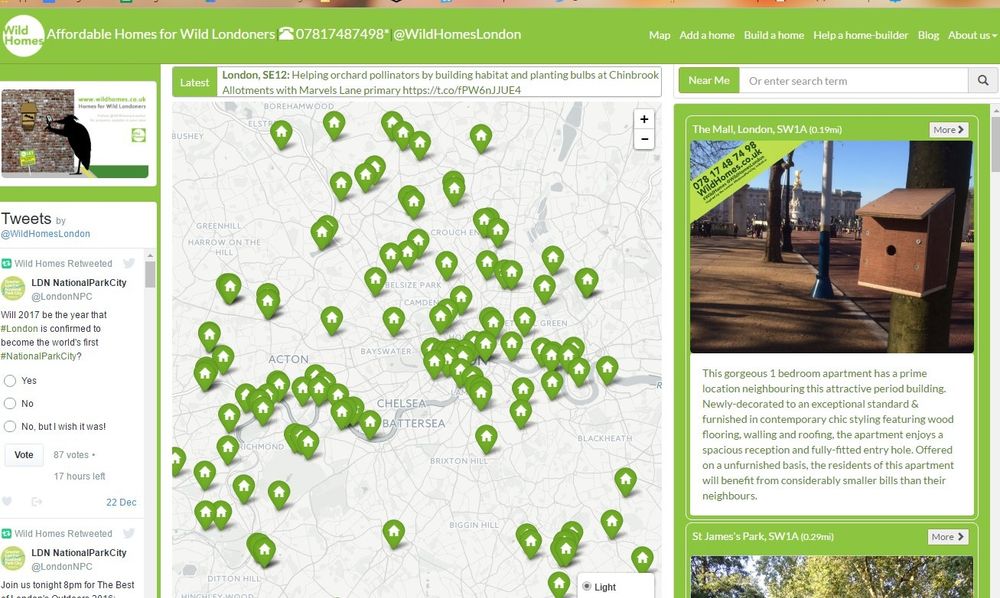Click the home marker left of Biggin Hill
Image resolution: width=1000 pixels, height=598 pixels.
pos(393,534)
